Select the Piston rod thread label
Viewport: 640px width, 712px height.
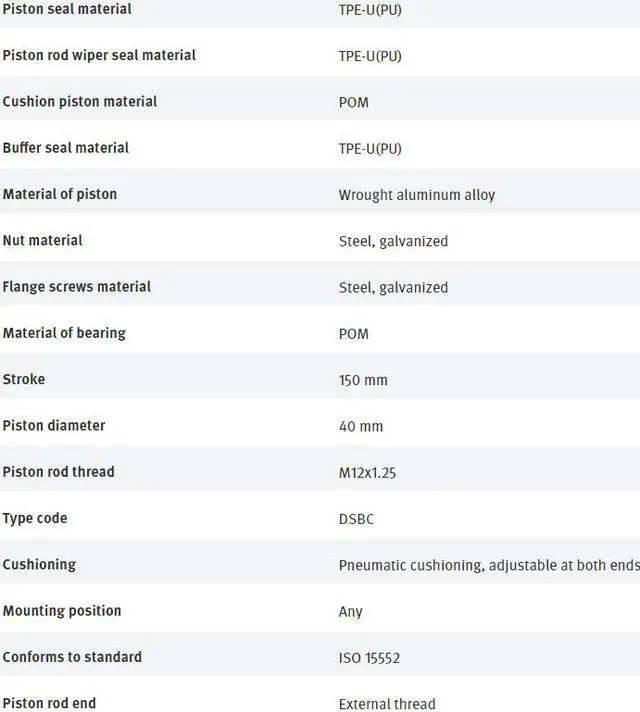(x=58, y=471)
